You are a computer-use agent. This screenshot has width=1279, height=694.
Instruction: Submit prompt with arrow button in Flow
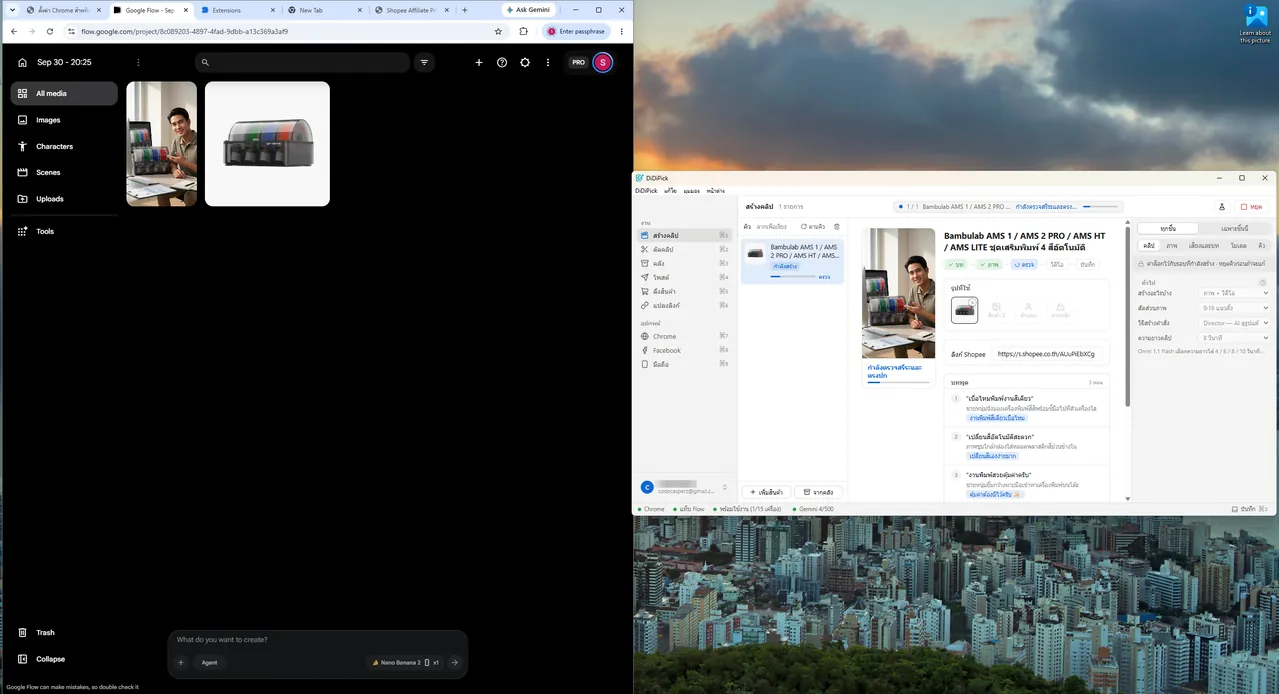coord(455,662)
